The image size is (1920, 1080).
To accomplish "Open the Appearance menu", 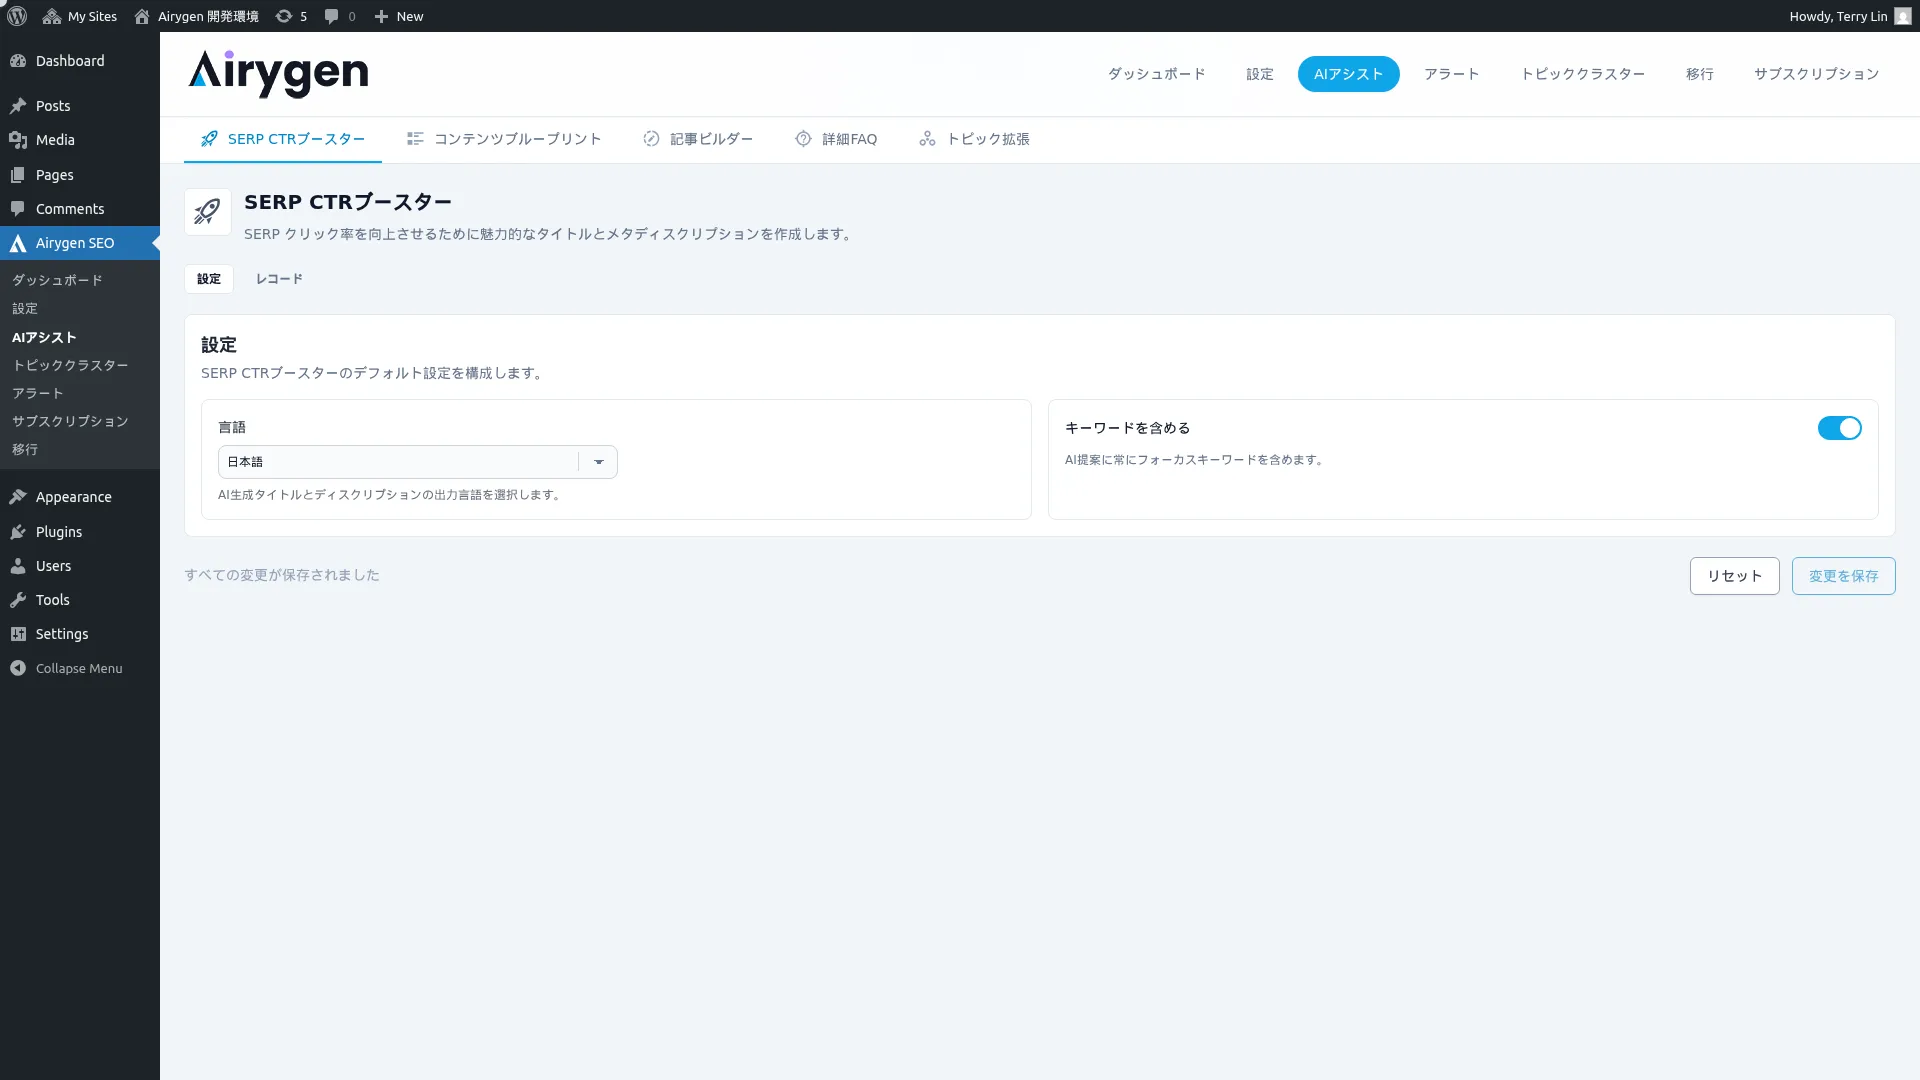I will [80, 497].
